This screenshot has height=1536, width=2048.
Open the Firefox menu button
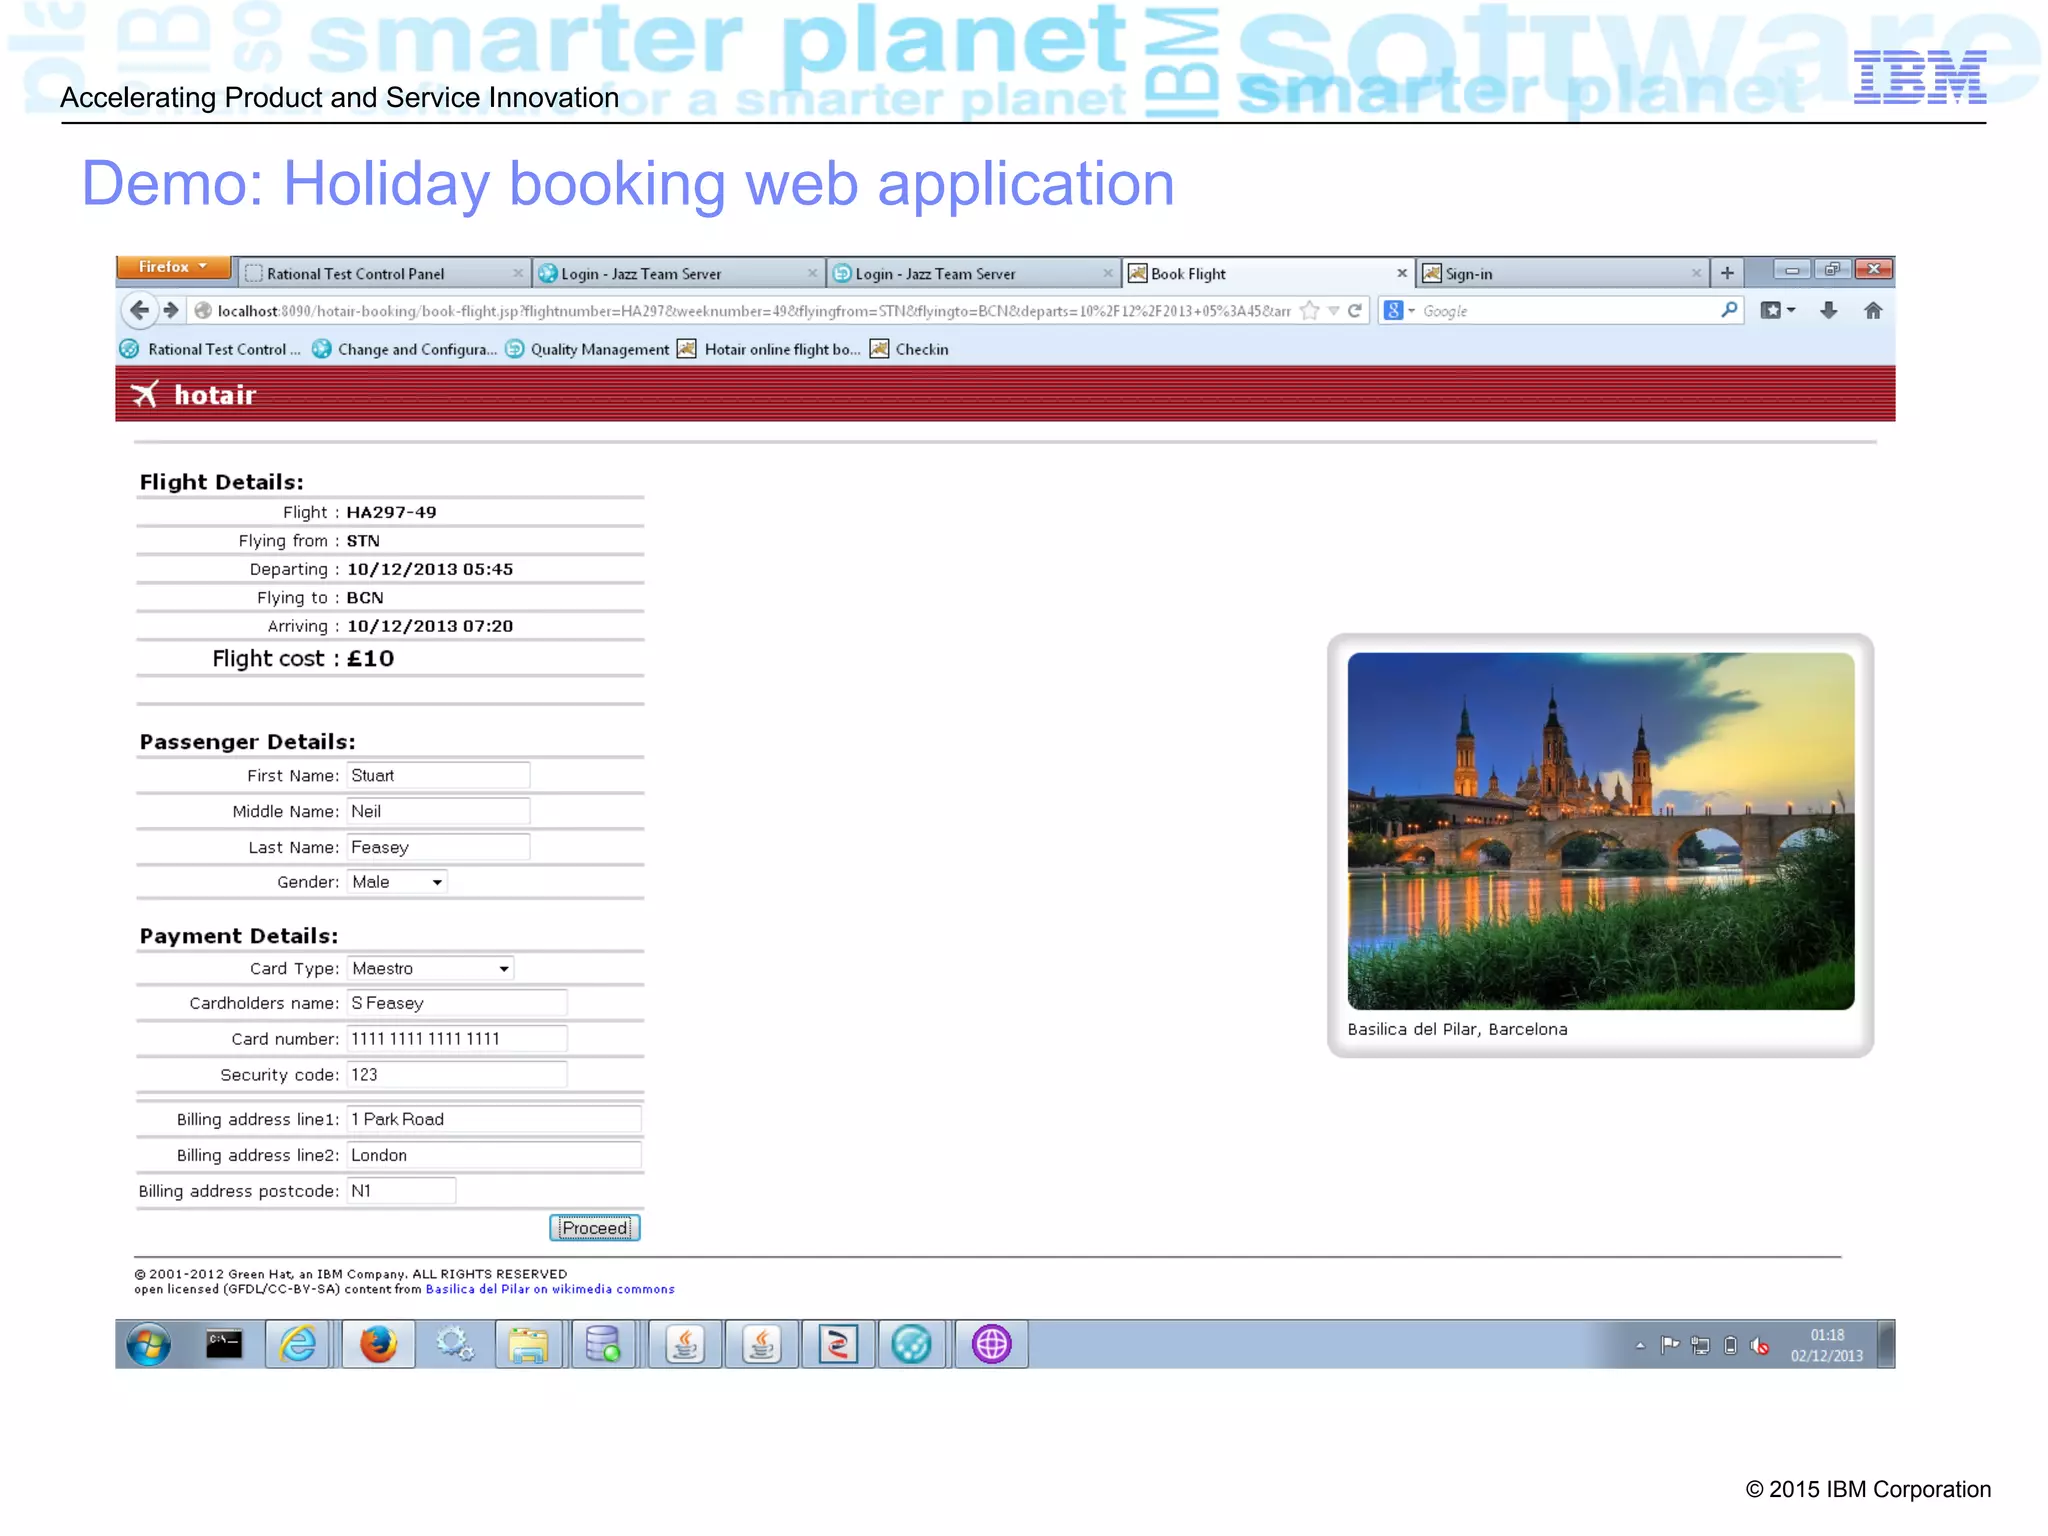click(174, 267)
